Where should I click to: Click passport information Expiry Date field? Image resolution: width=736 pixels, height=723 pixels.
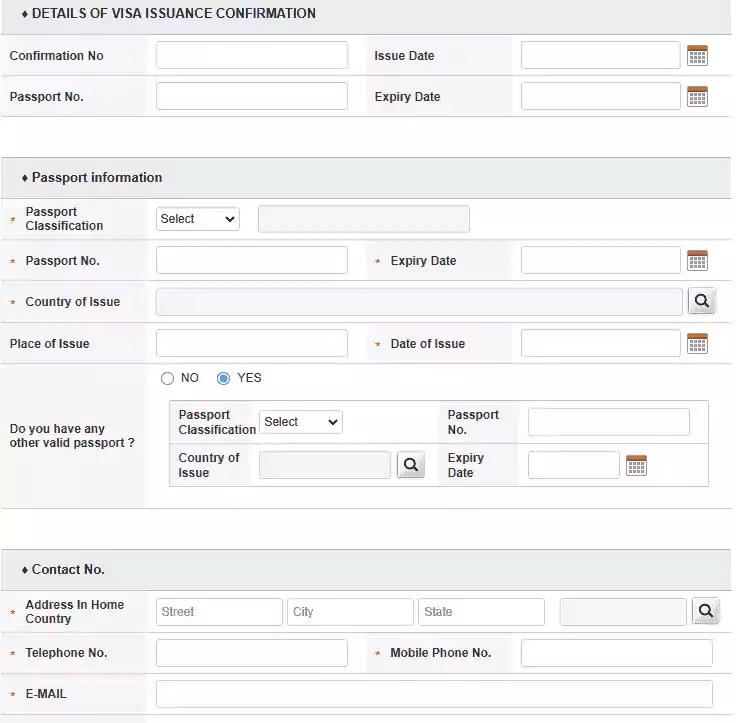600,260
